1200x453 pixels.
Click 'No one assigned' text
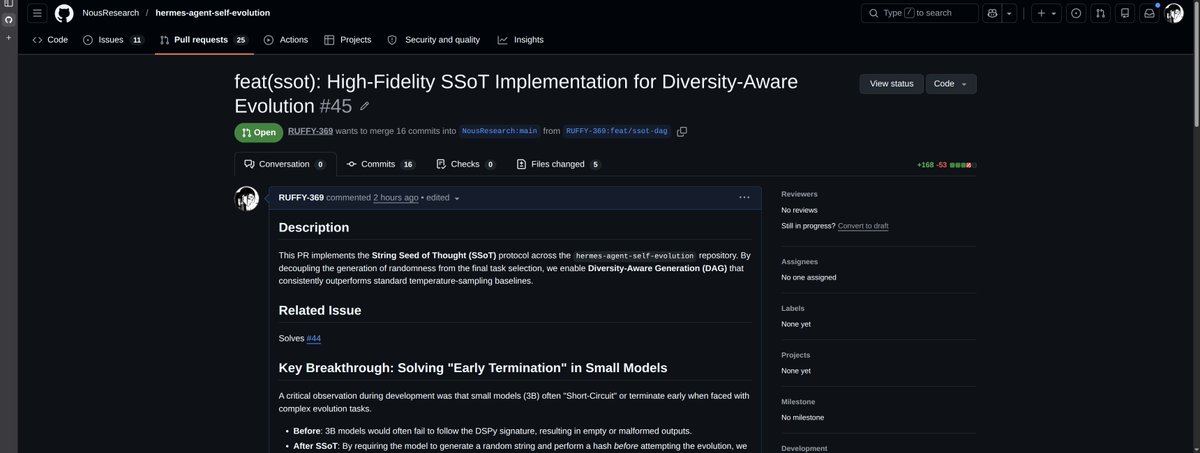tap(809, 278)
